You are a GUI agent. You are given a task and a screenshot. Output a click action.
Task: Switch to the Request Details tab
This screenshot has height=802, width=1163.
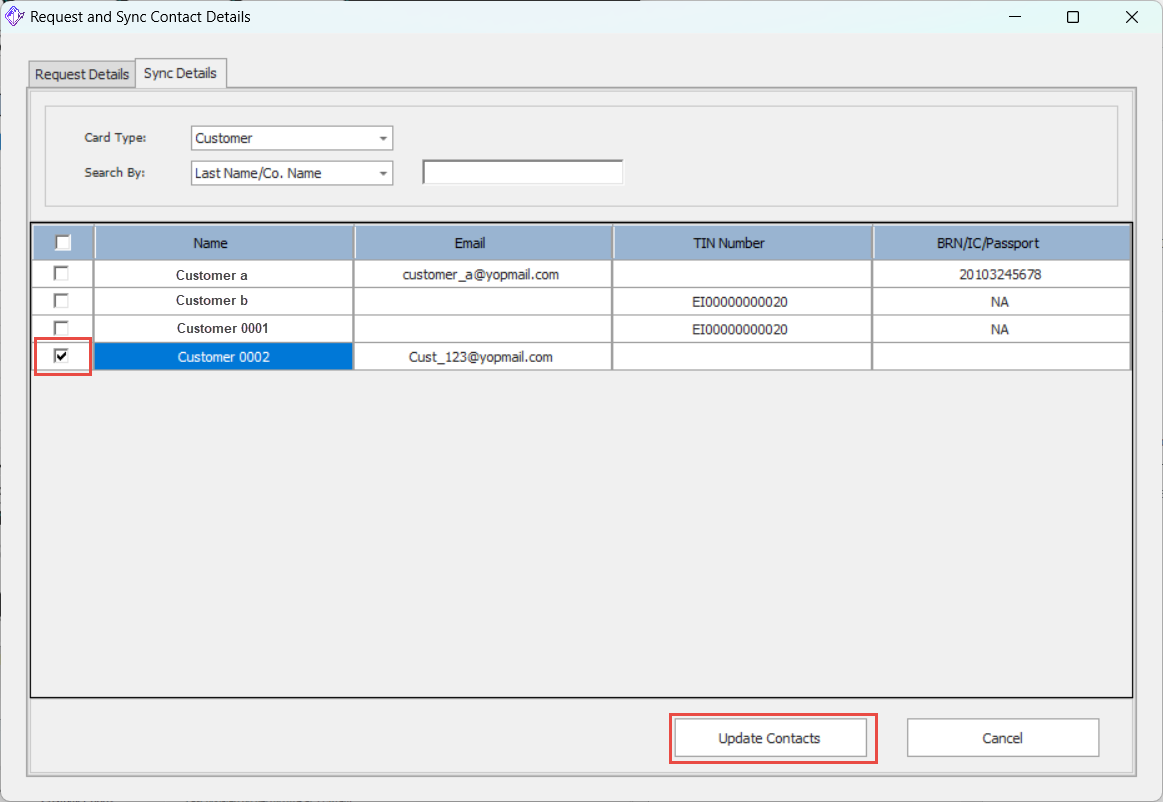coord(82,75)
